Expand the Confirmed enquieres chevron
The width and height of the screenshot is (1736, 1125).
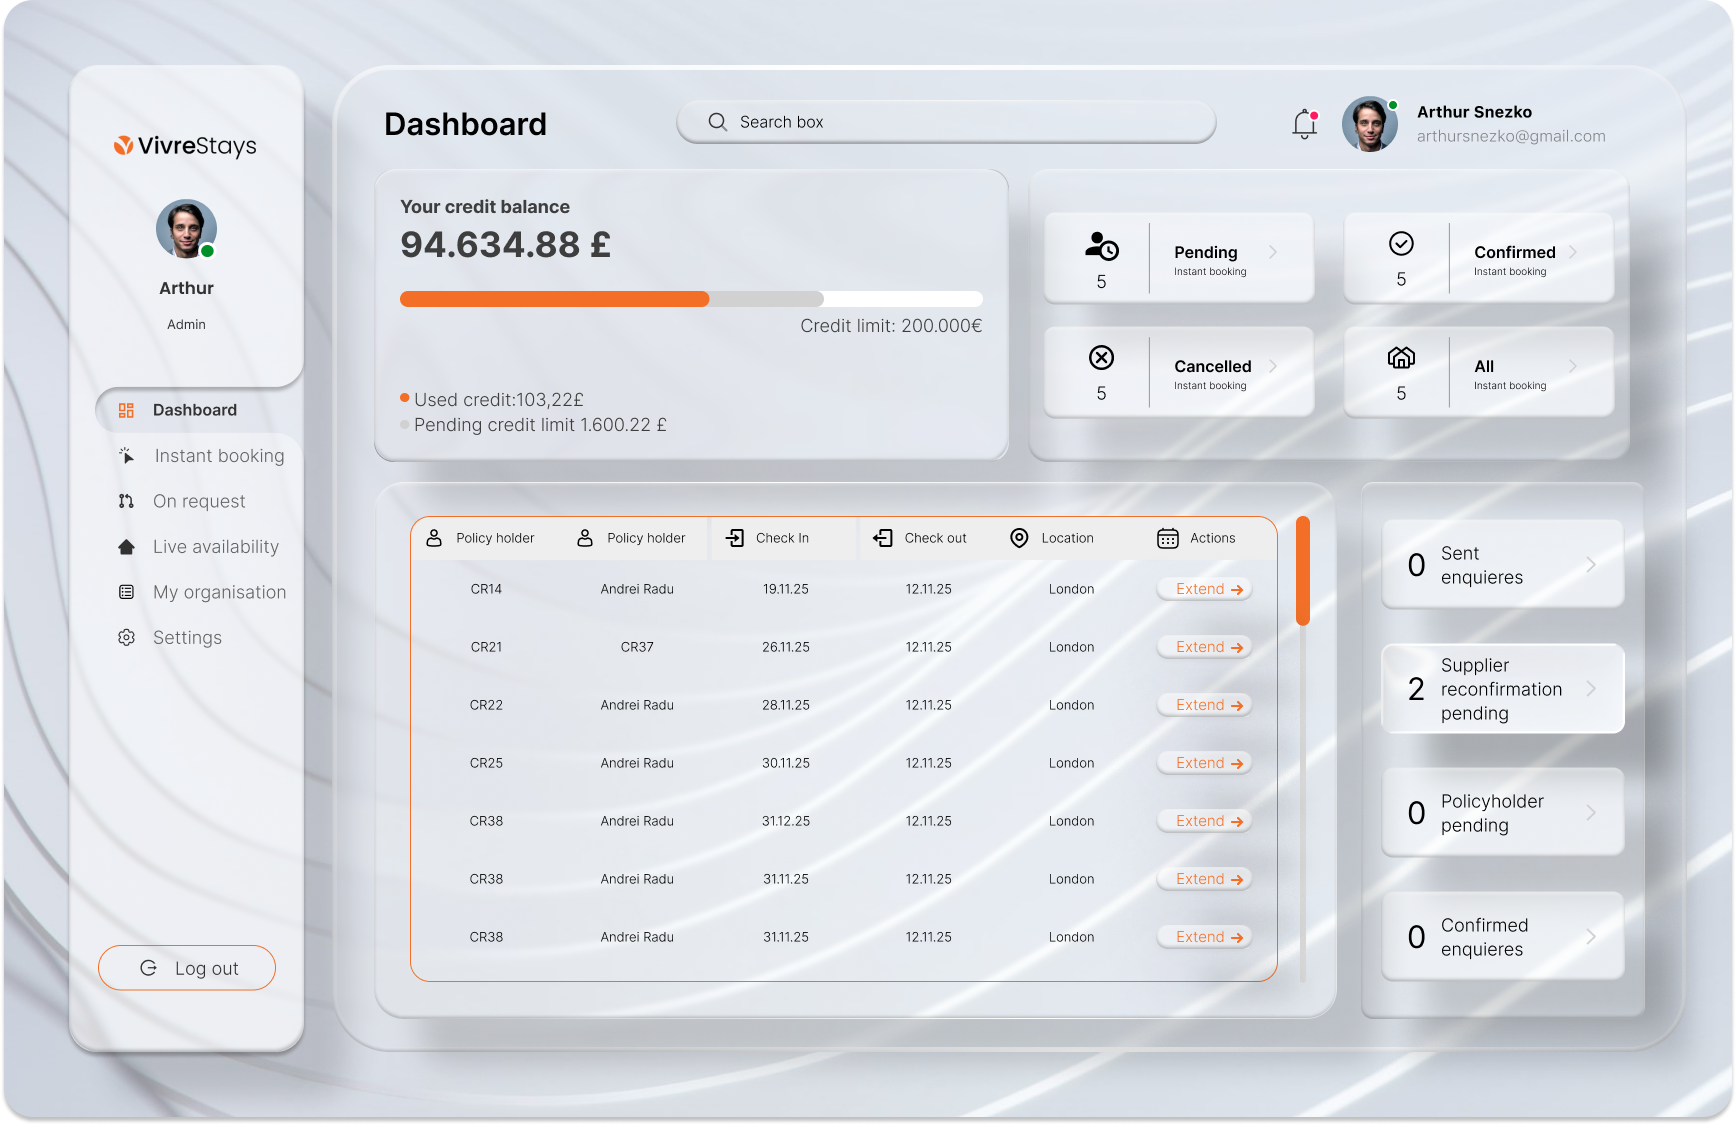[1591, 937]
